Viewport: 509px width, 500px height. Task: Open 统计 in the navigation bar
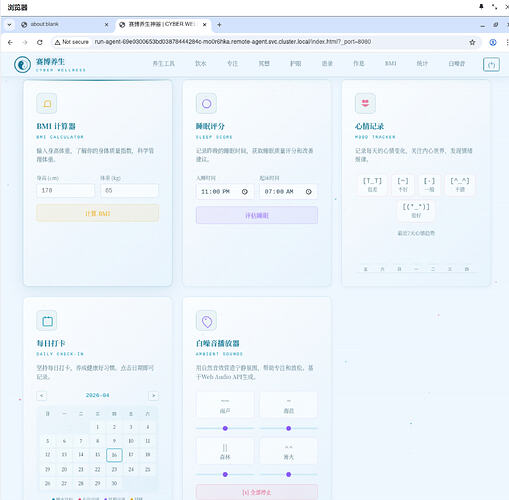click(422, 64)
